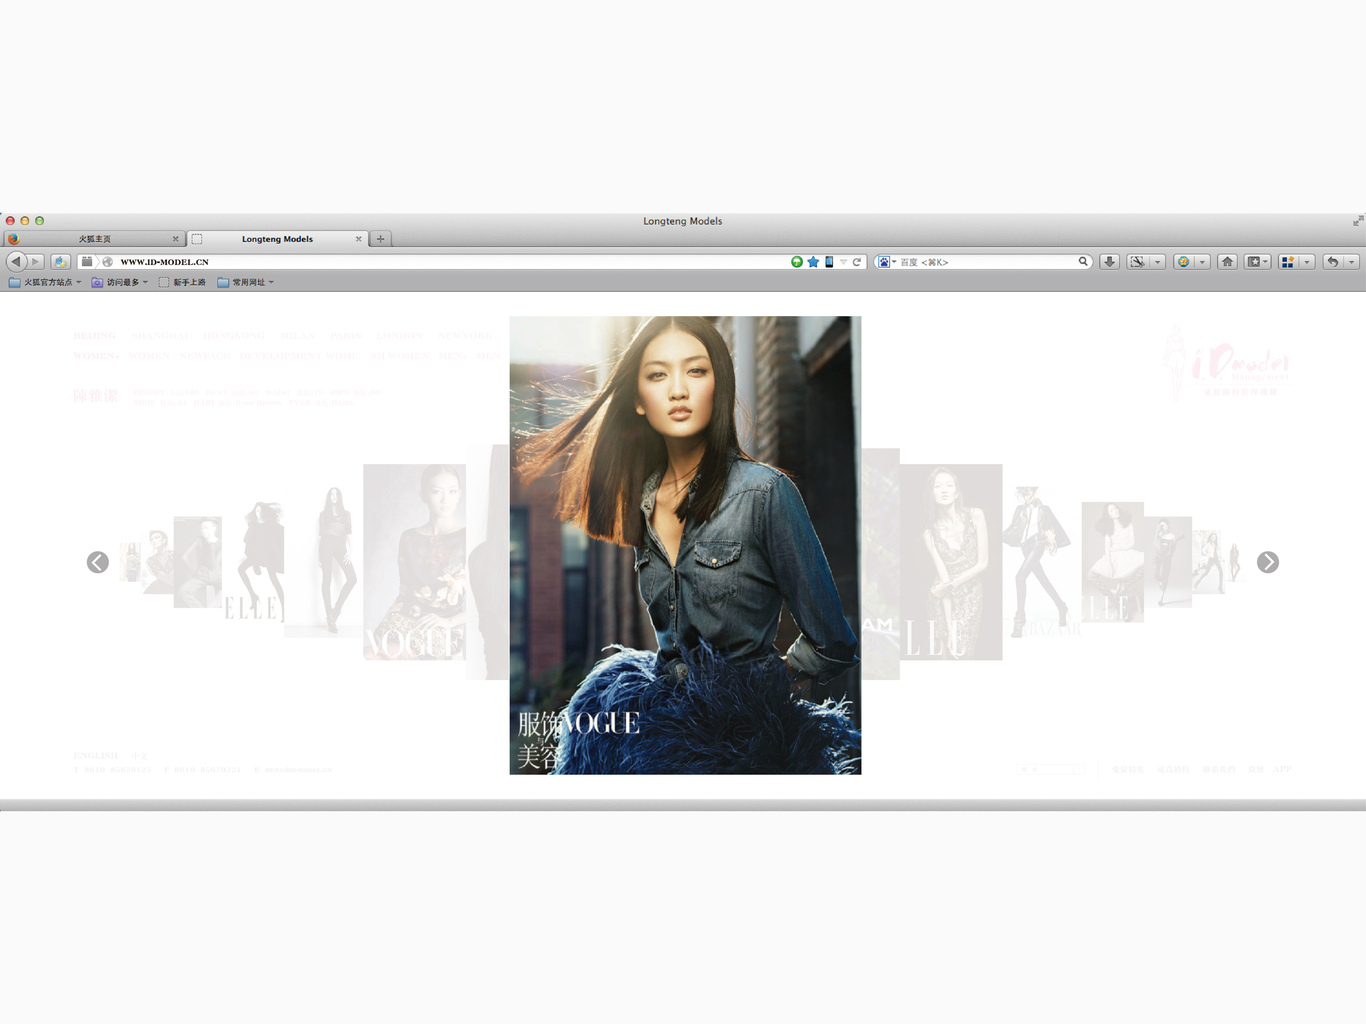Screen dimensions: 1366x1024
Task: Open the MILAN city link
Action: [x=298, y=336]
